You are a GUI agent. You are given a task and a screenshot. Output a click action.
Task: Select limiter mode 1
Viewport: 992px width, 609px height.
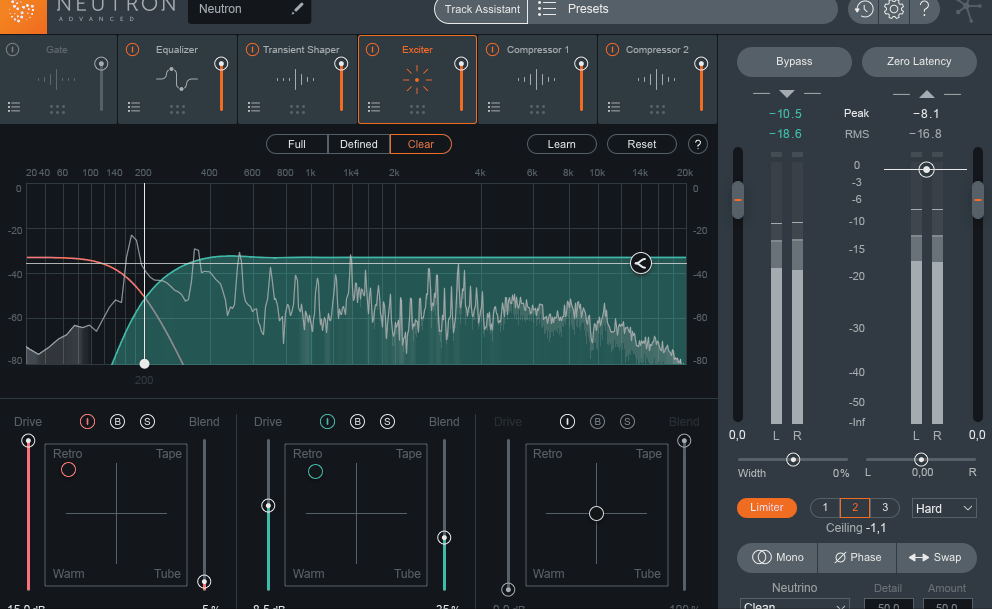tap(825, 508)
